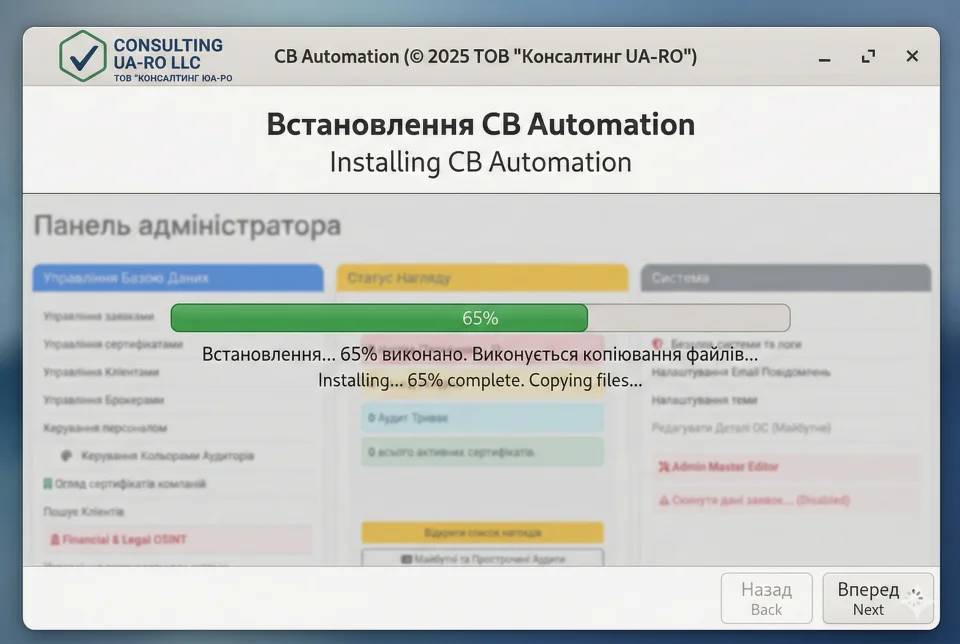Open Управління Брокерами item
Viewport: 960px width, 644px height.
tap(103, 400)
